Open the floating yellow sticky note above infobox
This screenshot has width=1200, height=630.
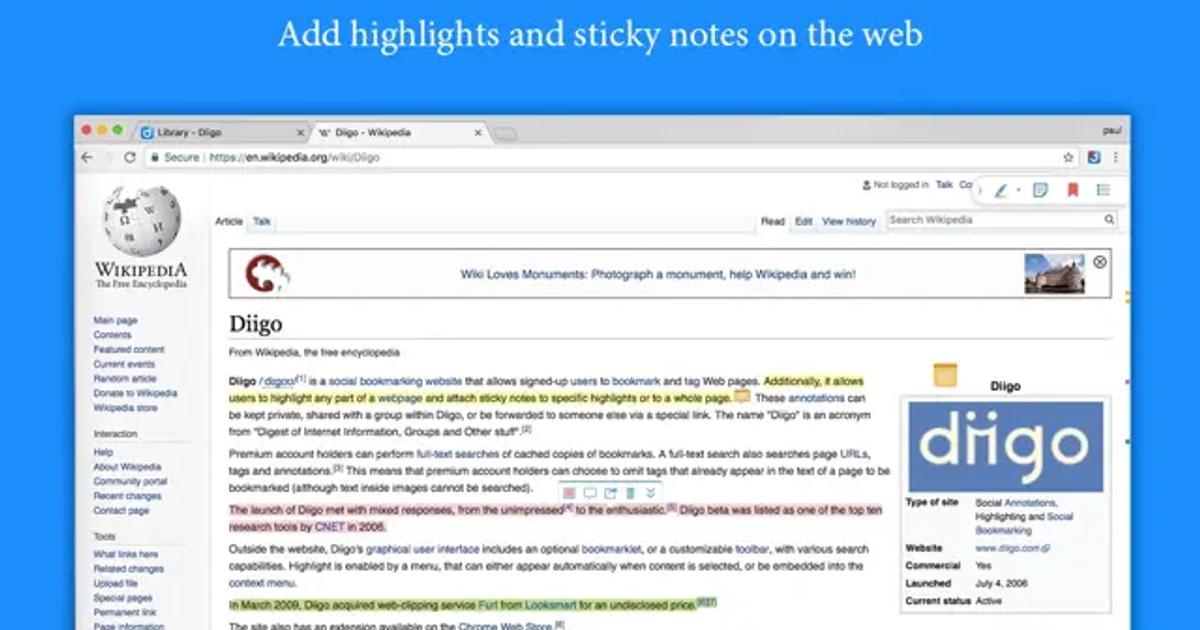[x=945, y=375]
